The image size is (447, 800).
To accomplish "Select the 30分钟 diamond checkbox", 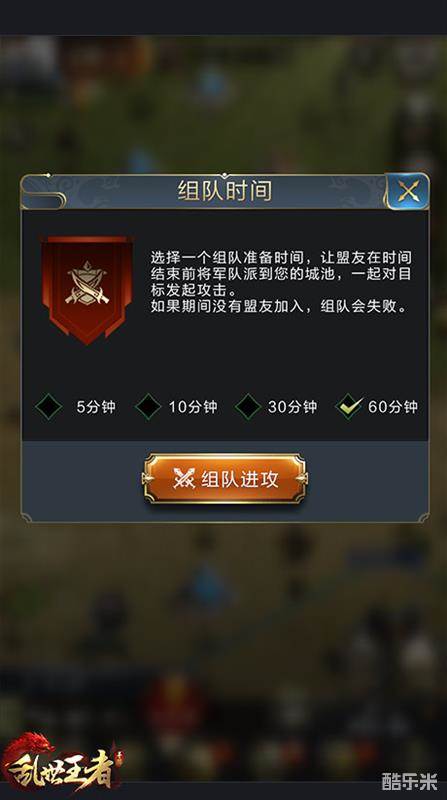I will tap(248, 407).
